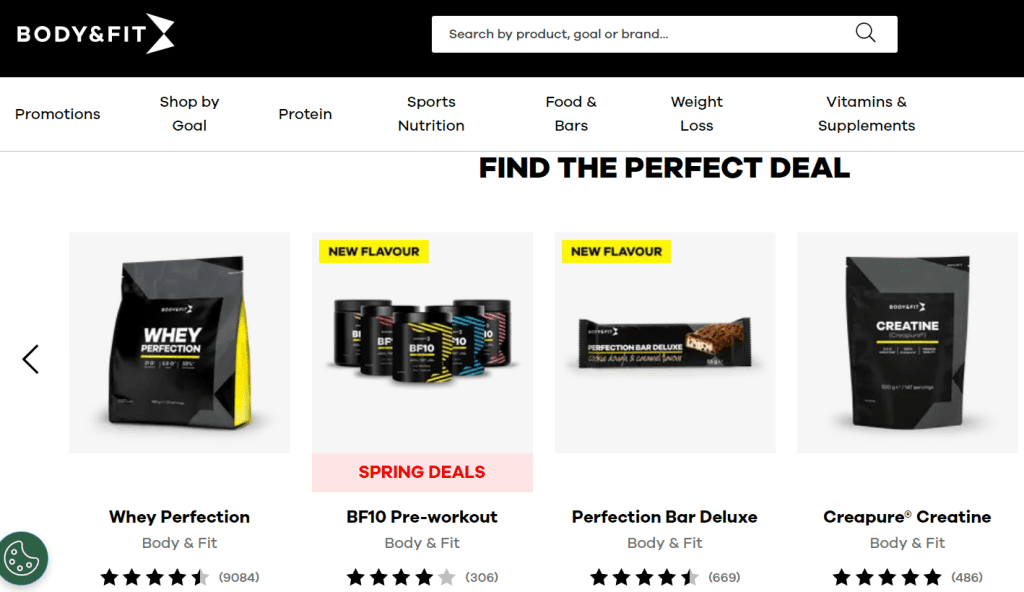Click NEW FLAVOUR badge on BF10 Pre-workout

[x=374, y=252]
